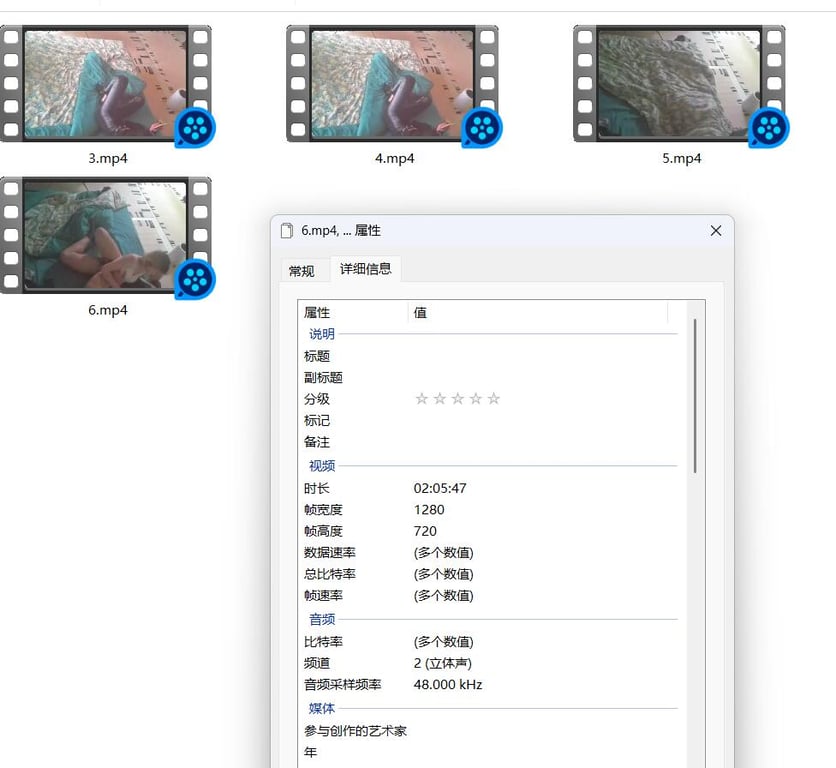The image size is (836, 768).
Task: Click the 帧高度 property label
Action: [323, 531]
